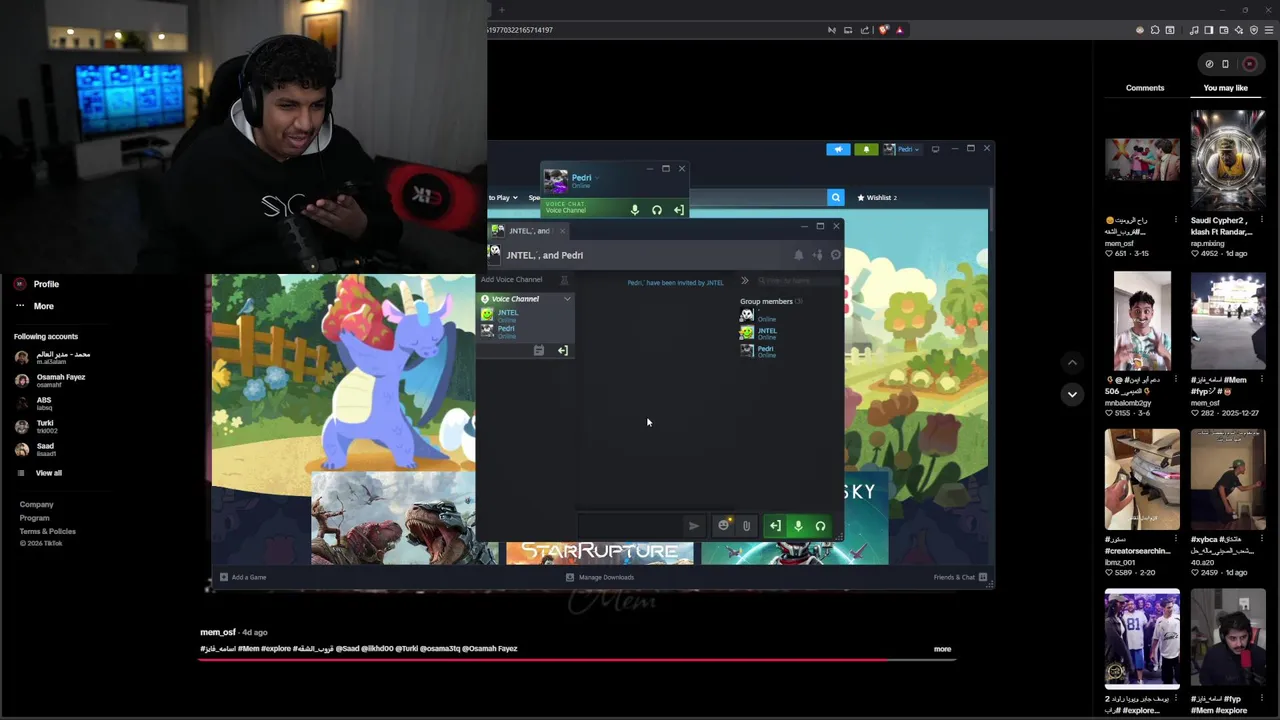
Task: Send chat message arrow button
Action: (694, 526)
